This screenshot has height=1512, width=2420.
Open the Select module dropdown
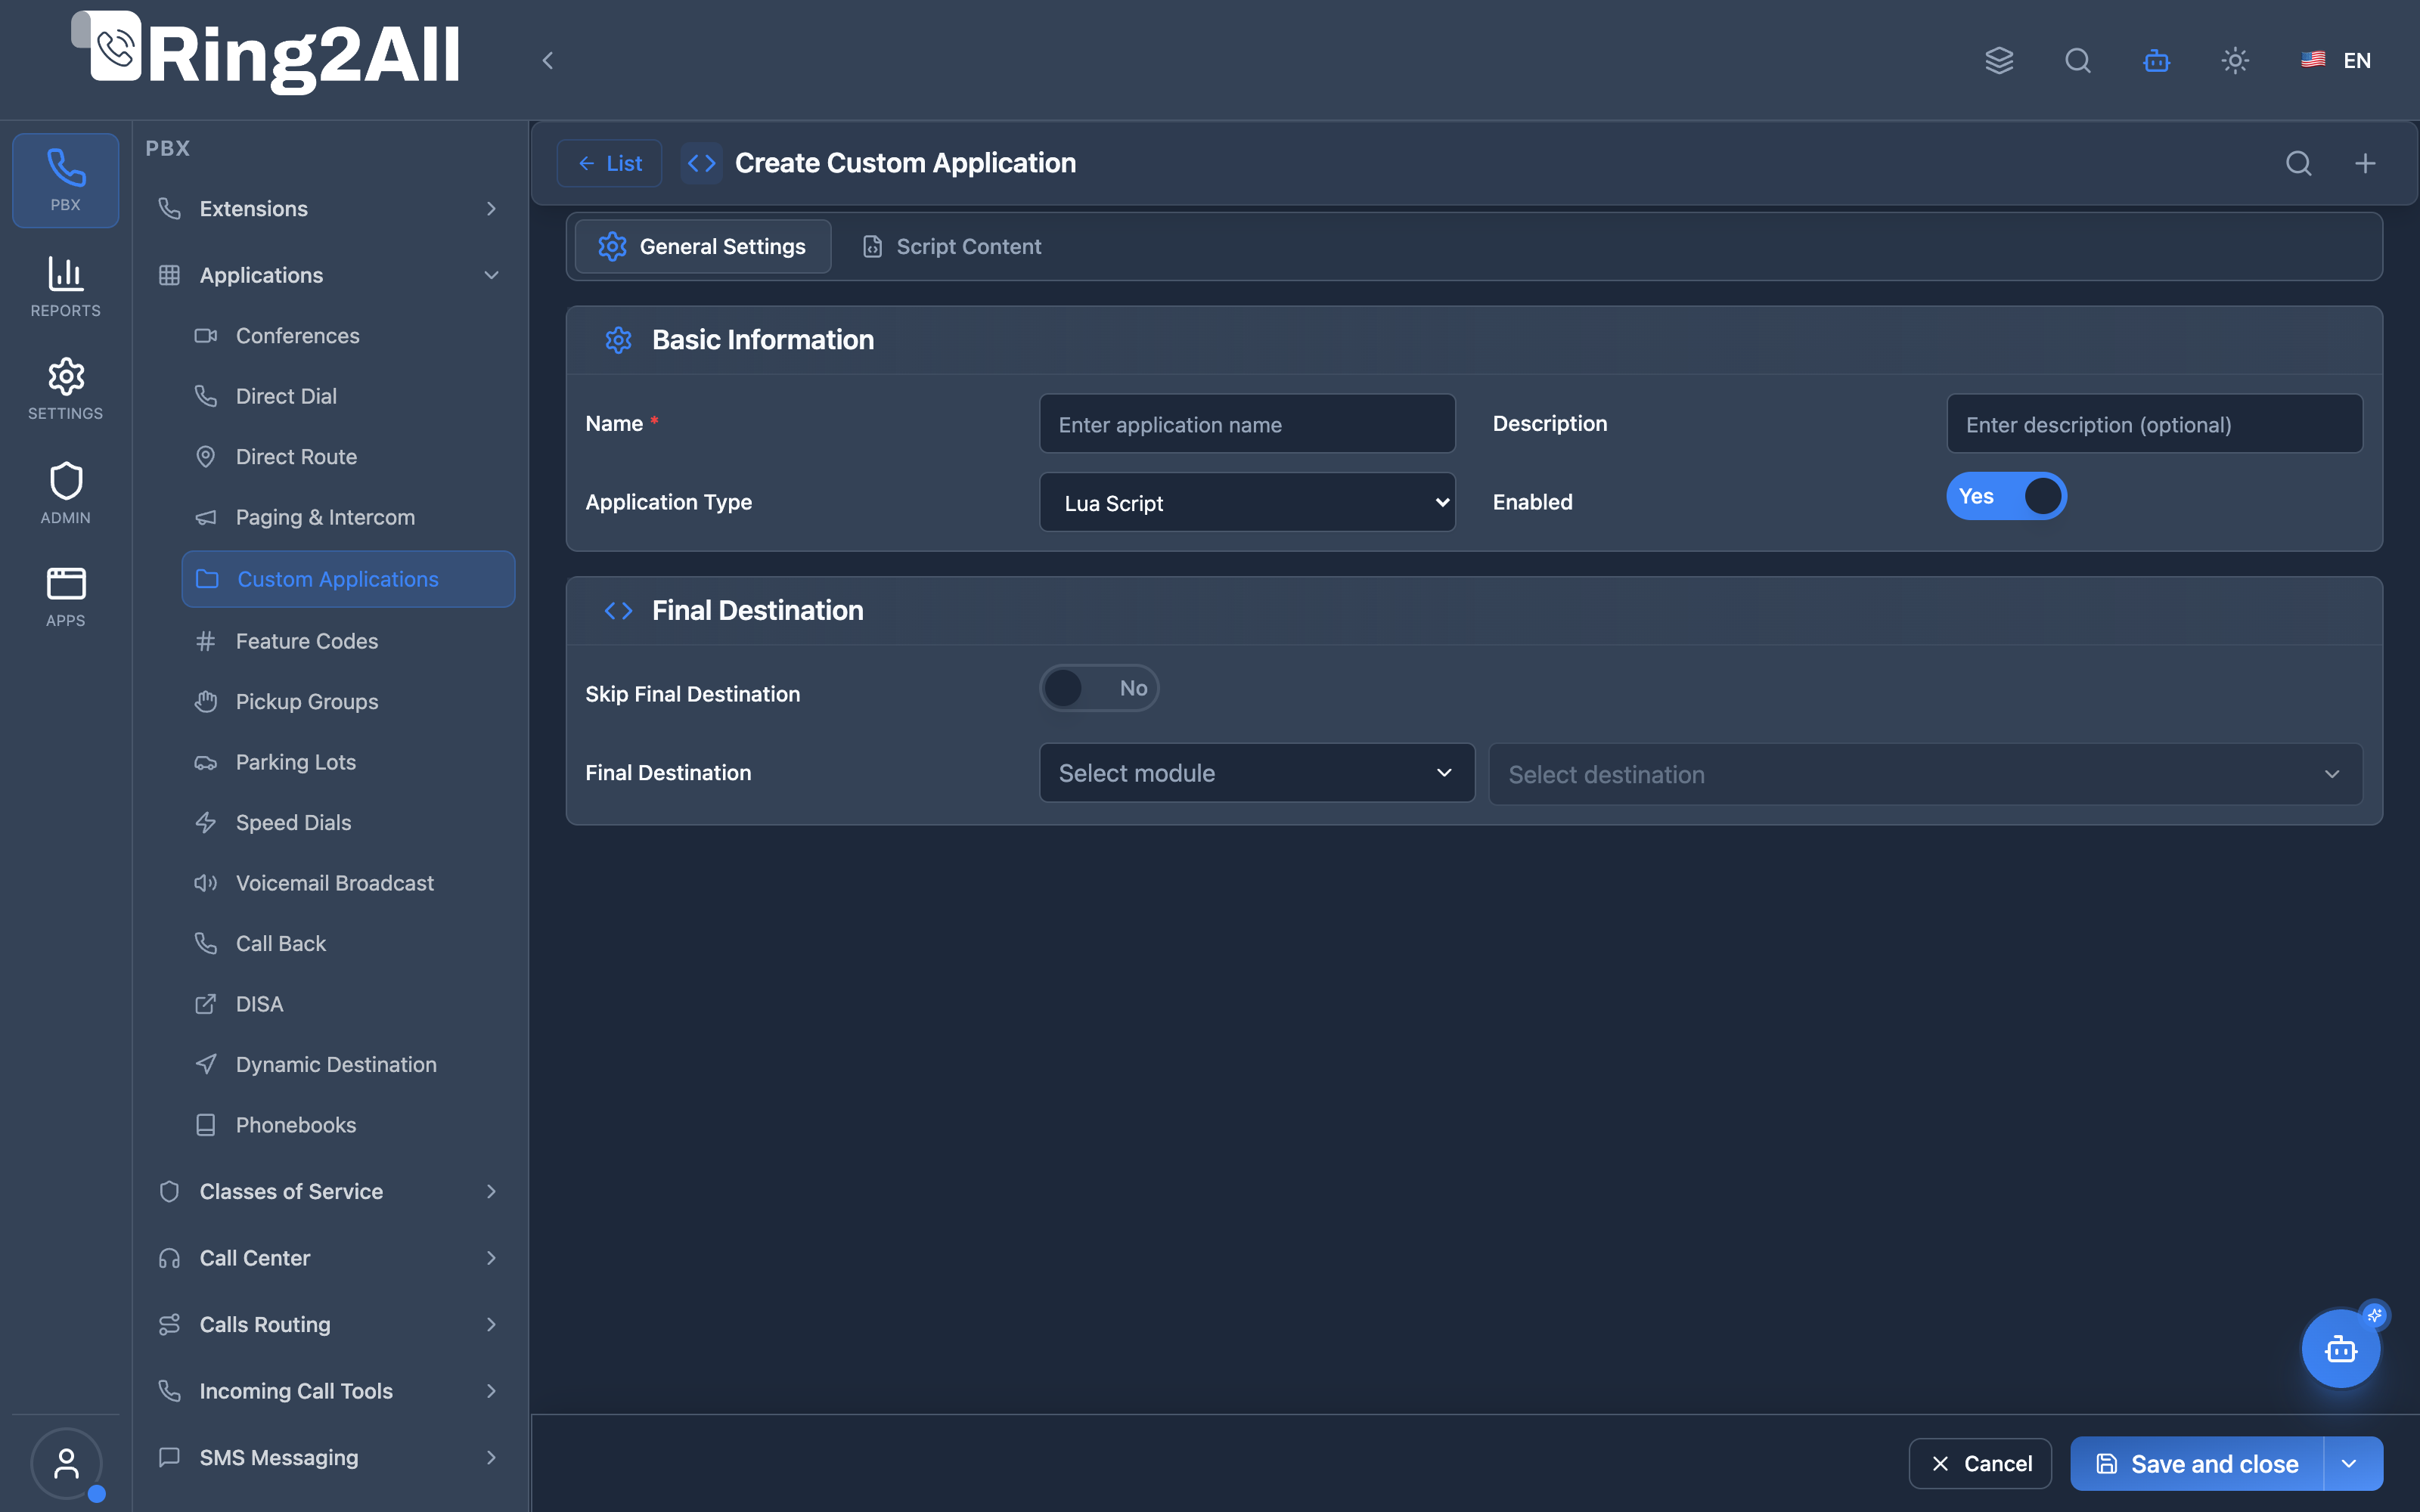[1256, 773]
